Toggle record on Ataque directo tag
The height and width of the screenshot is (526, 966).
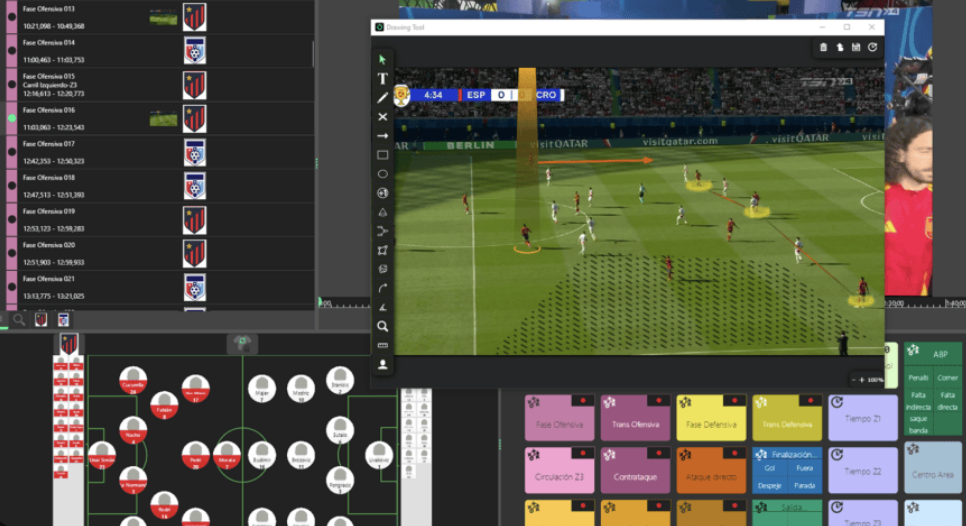pyautogui.click(x=734, y=453)
